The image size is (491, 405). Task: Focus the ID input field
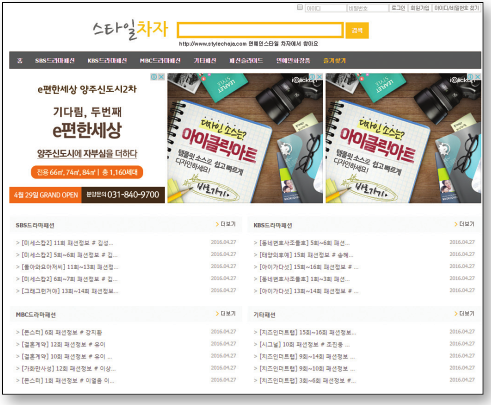point(326,8)
